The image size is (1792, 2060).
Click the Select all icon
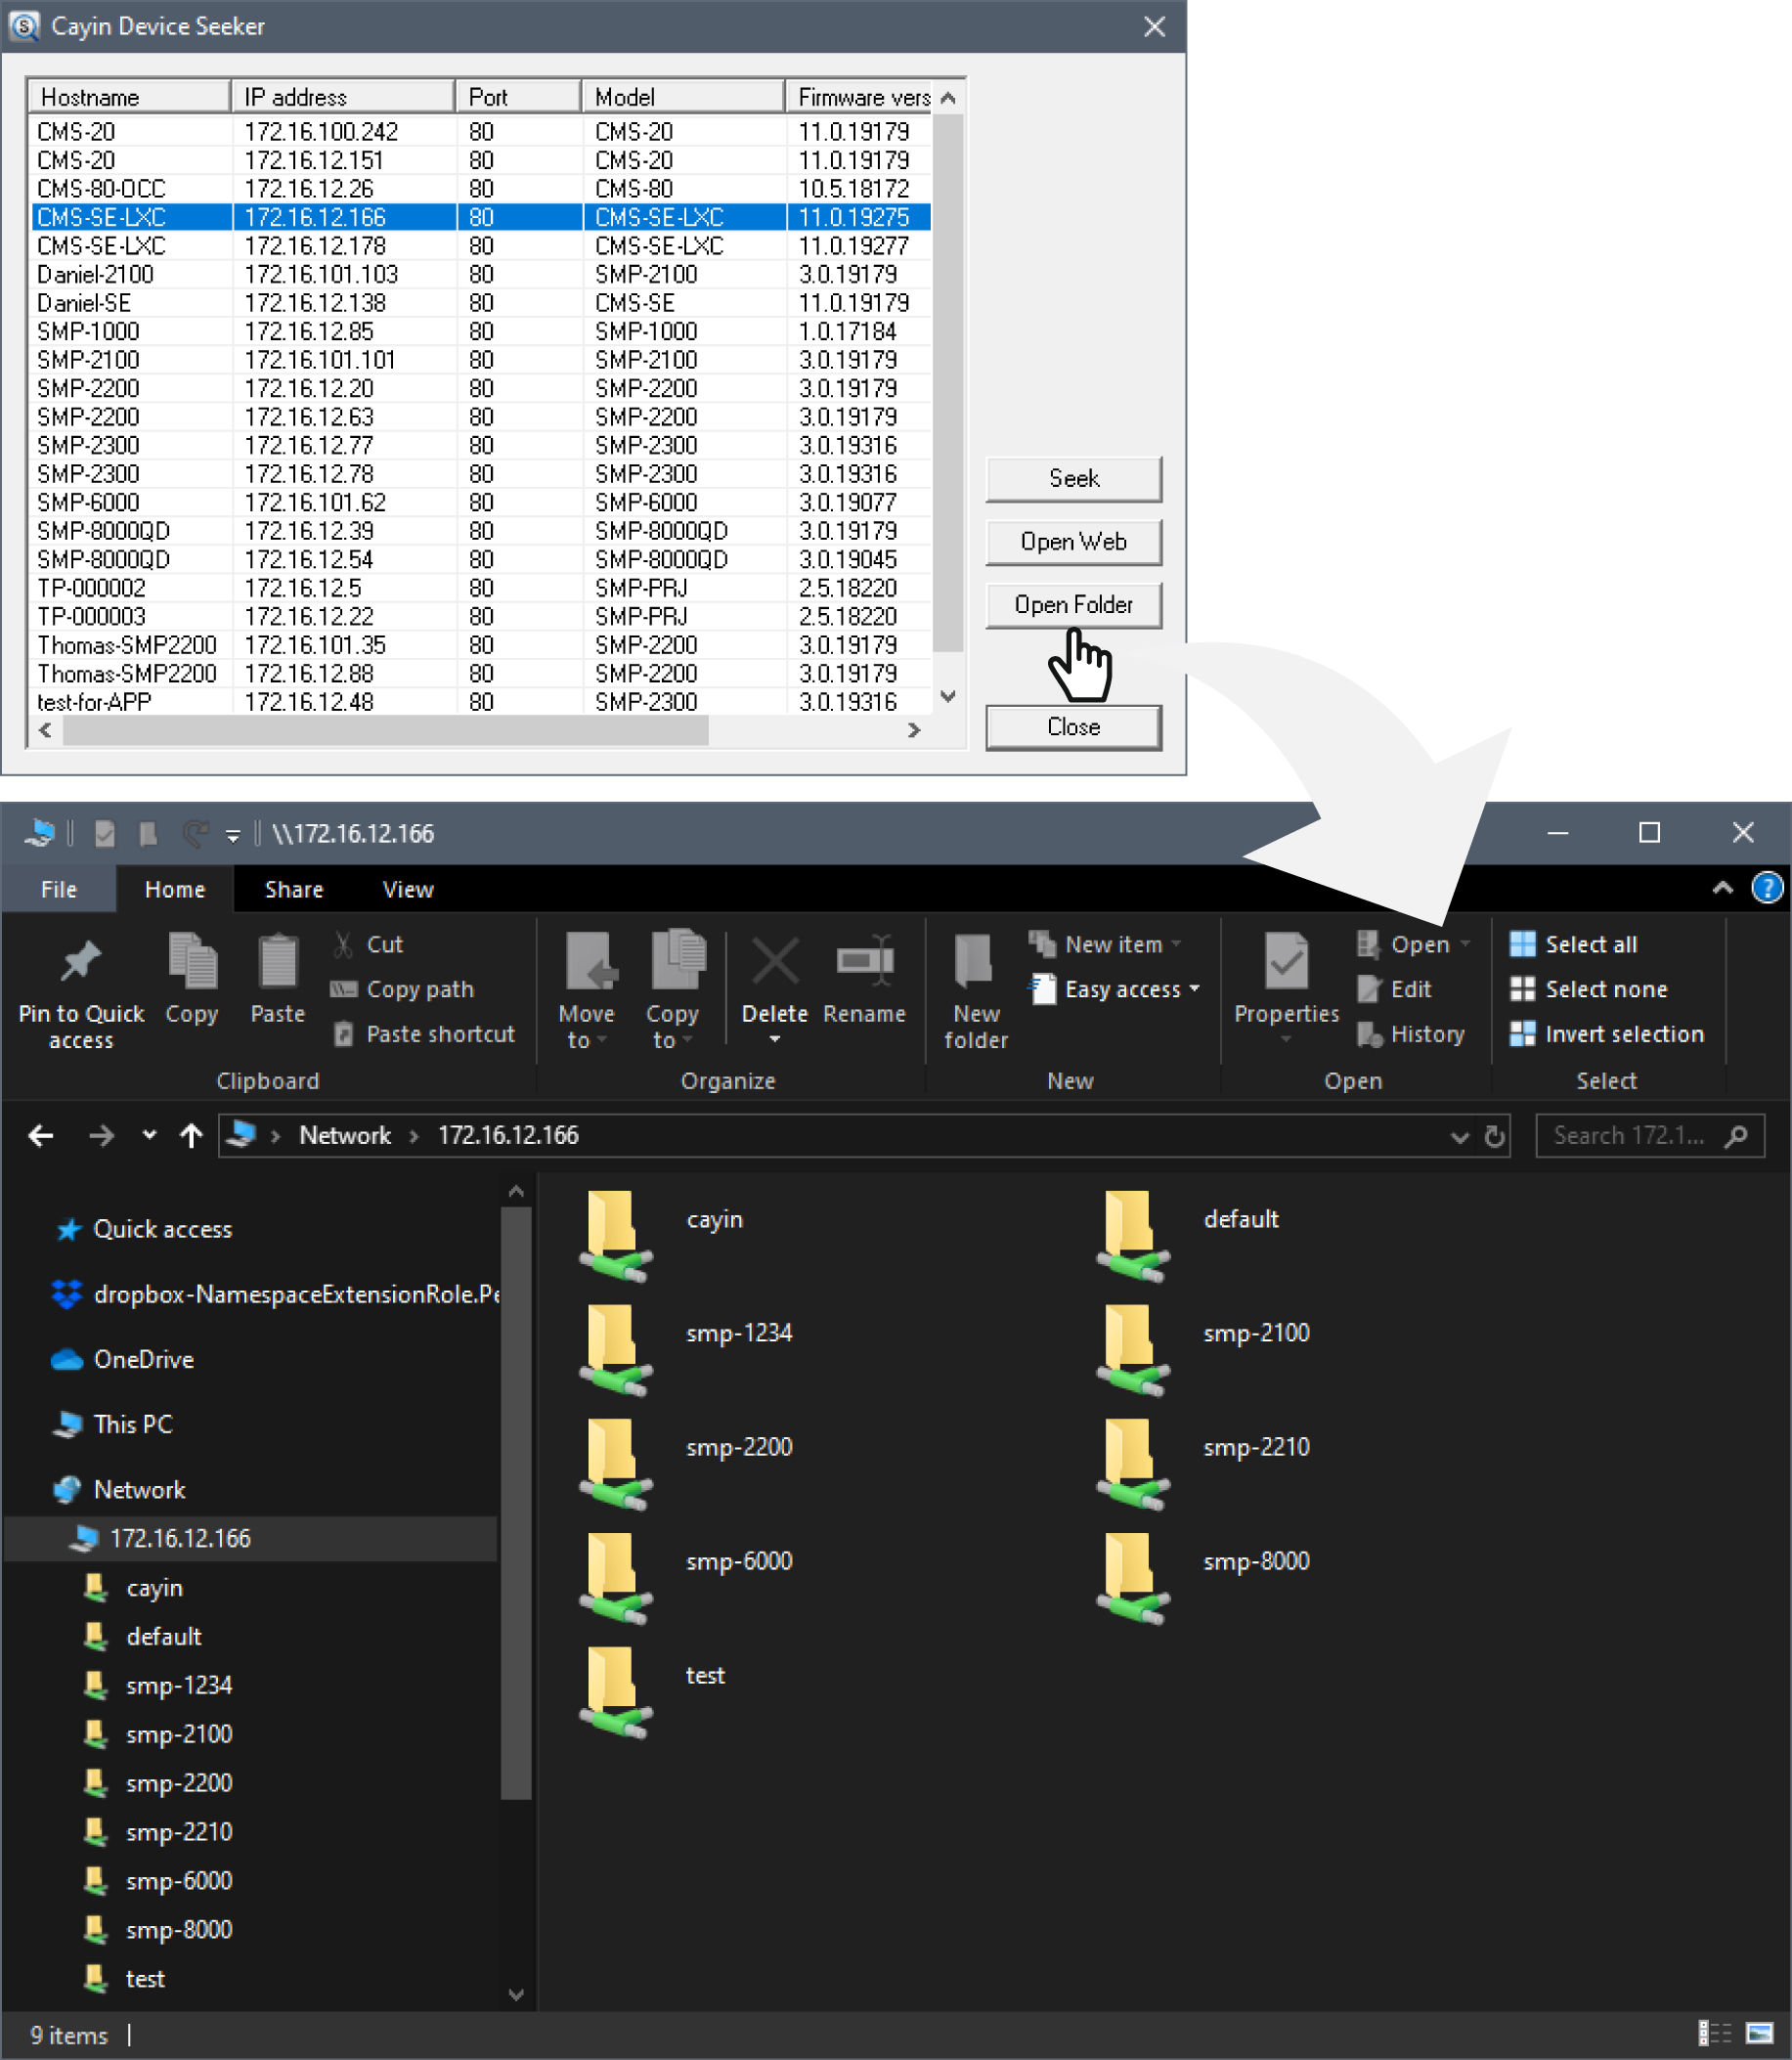(x=1522, y=944)
